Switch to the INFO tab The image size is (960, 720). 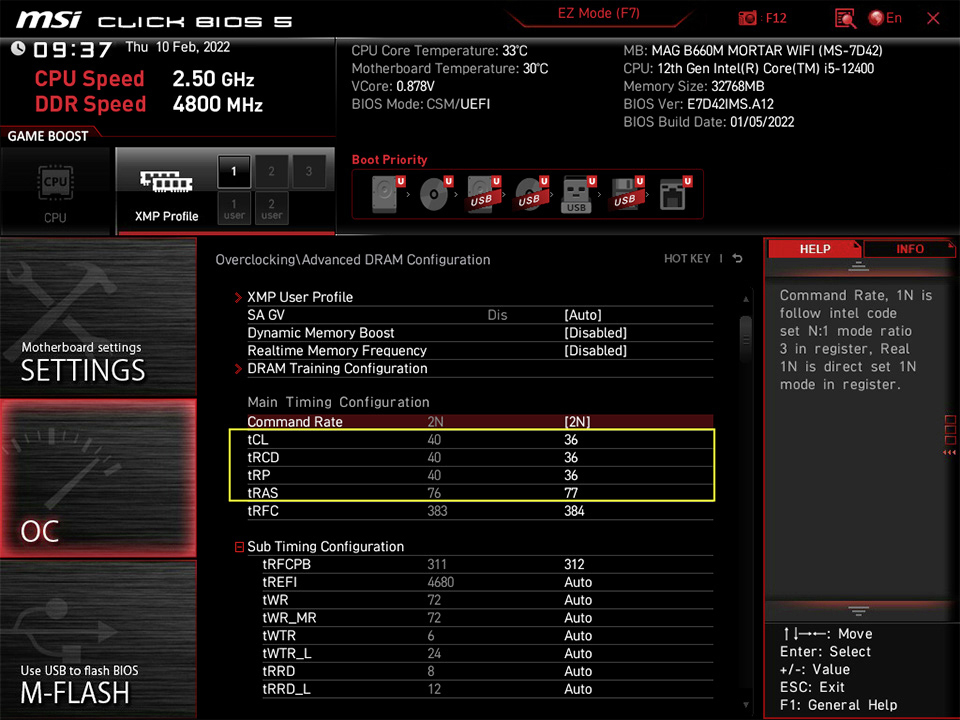(909, 249)
